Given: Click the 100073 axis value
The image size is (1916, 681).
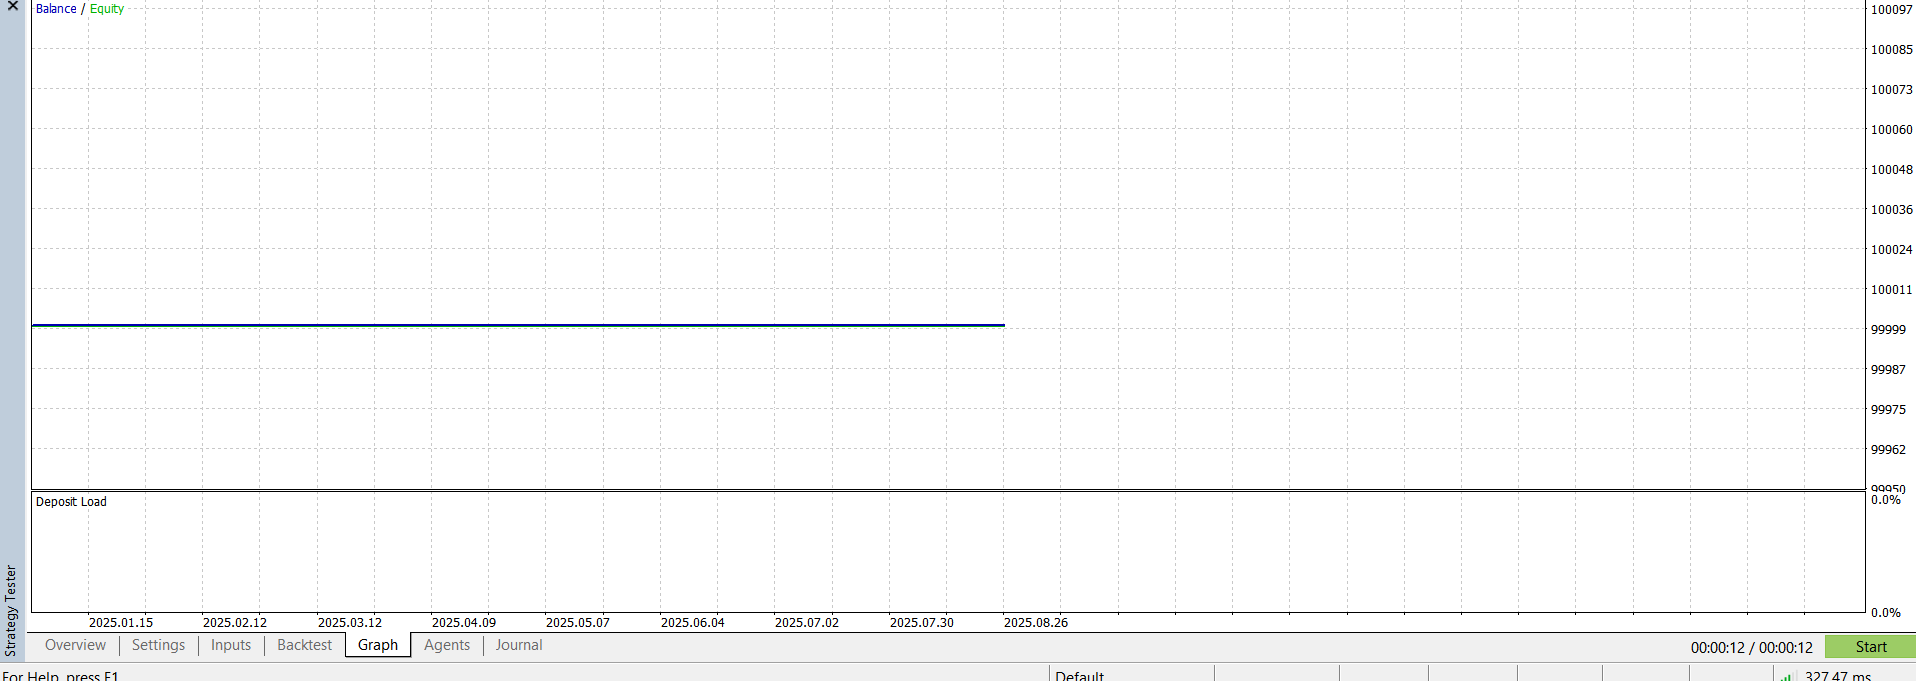Looking at the screenshot, I should tap(1892, 89).
